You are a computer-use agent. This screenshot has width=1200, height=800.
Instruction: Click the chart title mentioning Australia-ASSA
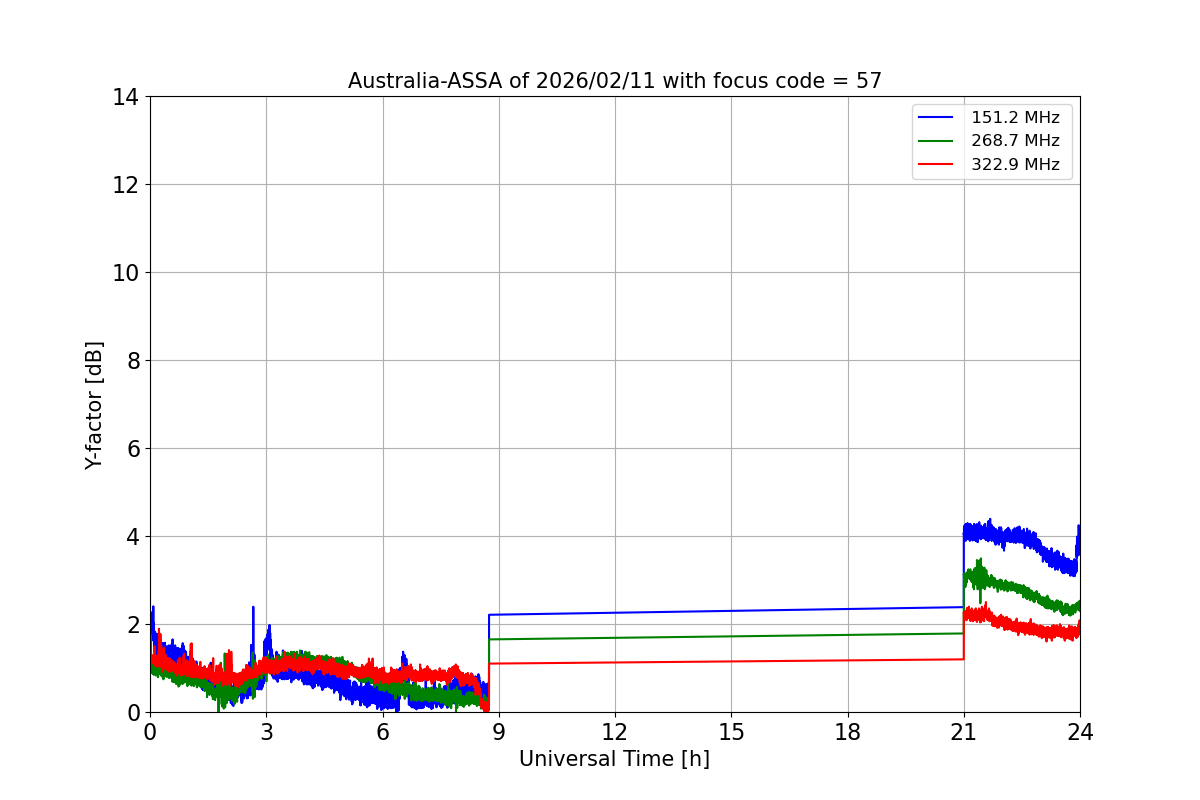pyautogui.click(x=615, y=81)
